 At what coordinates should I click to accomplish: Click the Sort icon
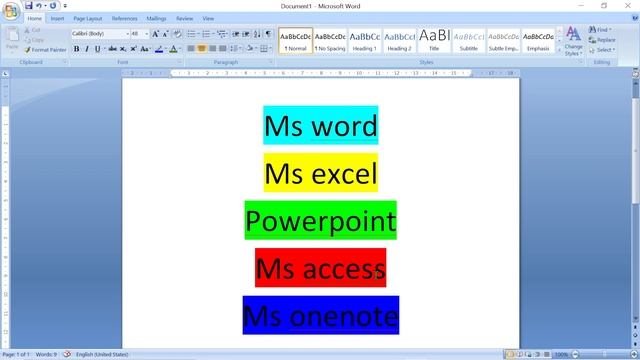(x=257, y=34)
